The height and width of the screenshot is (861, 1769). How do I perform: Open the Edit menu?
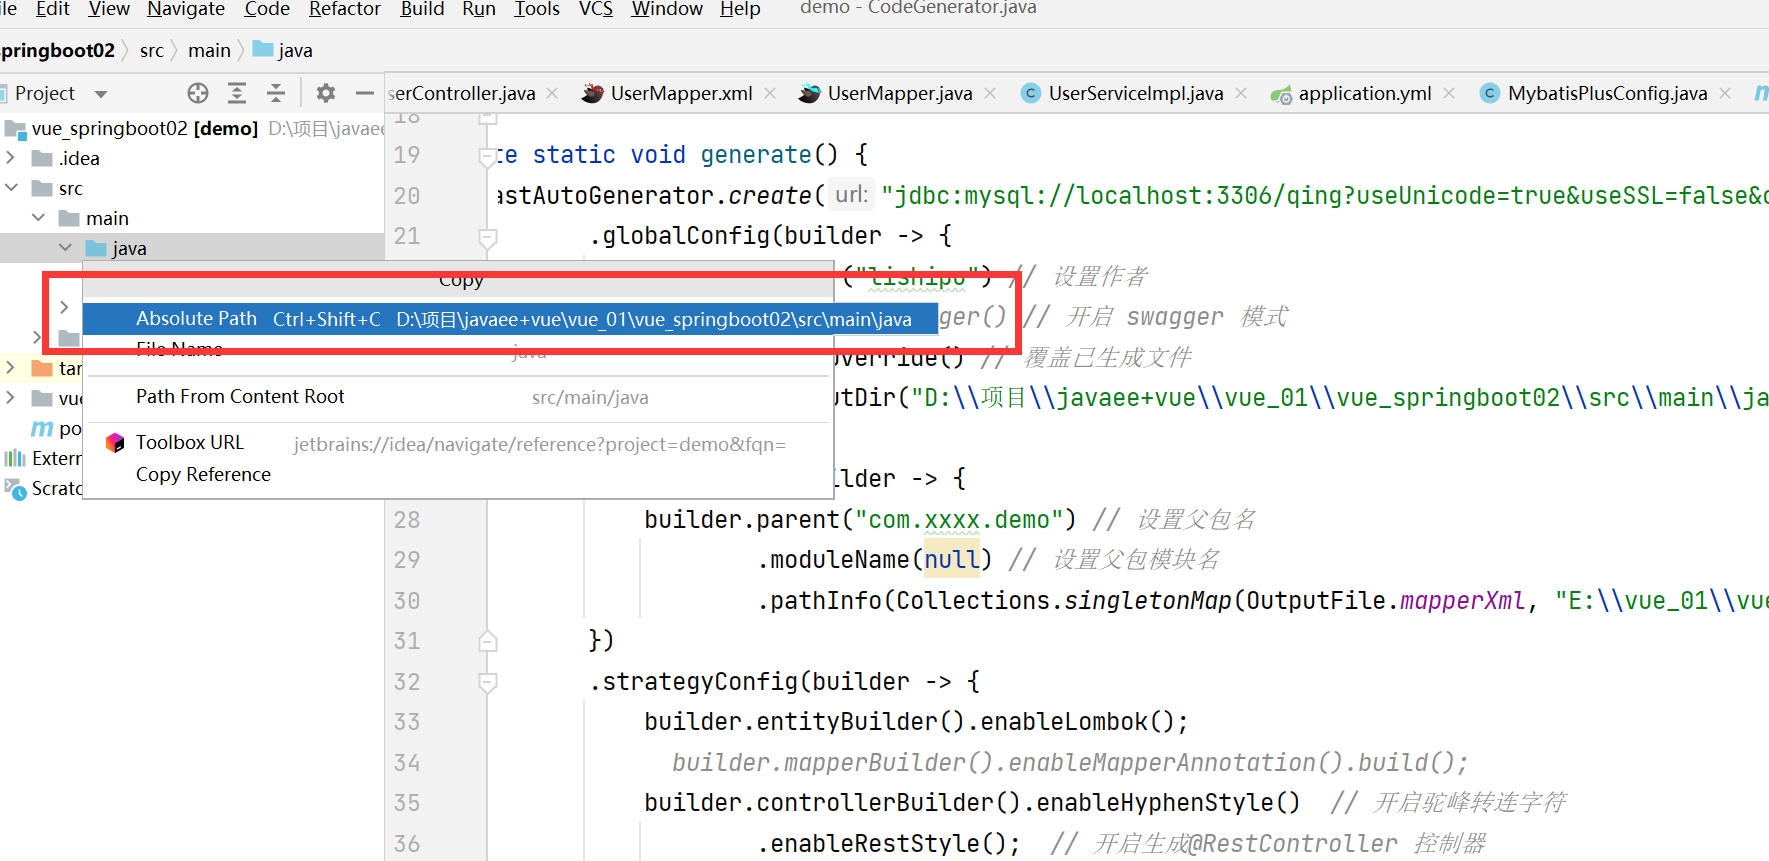click(52, 9)
